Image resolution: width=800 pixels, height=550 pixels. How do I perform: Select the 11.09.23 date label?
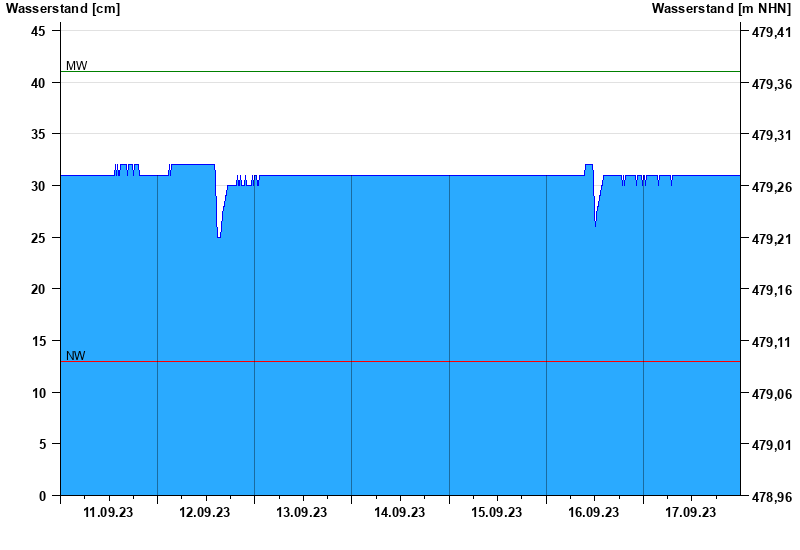pyautogui.click(x=108, y=512)
